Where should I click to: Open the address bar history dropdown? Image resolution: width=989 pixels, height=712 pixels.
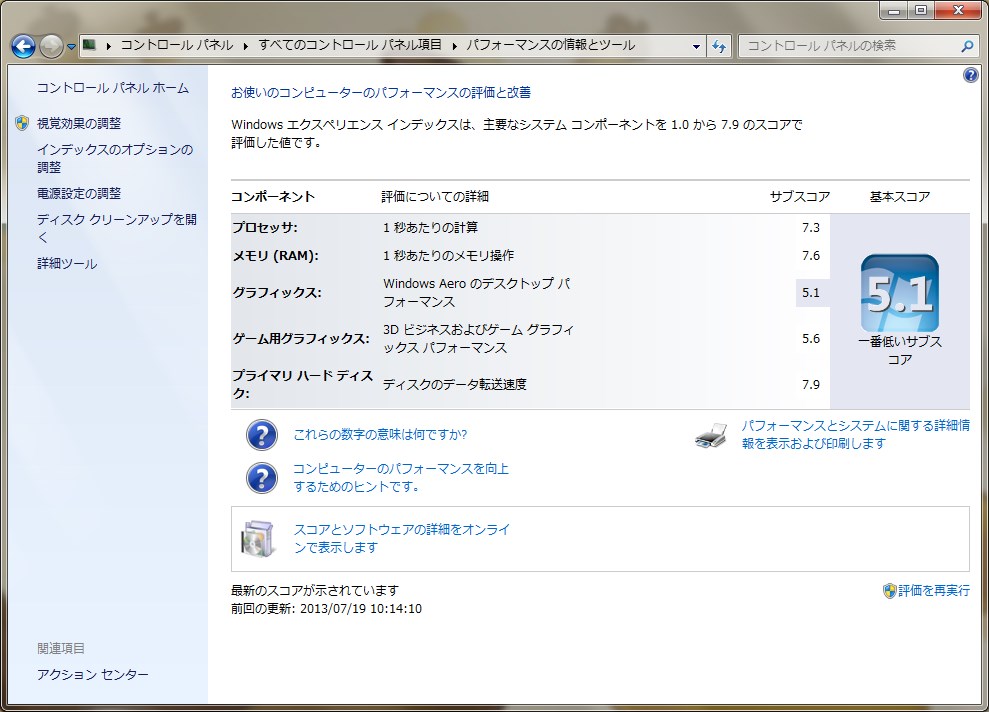(x=698, y=46)
